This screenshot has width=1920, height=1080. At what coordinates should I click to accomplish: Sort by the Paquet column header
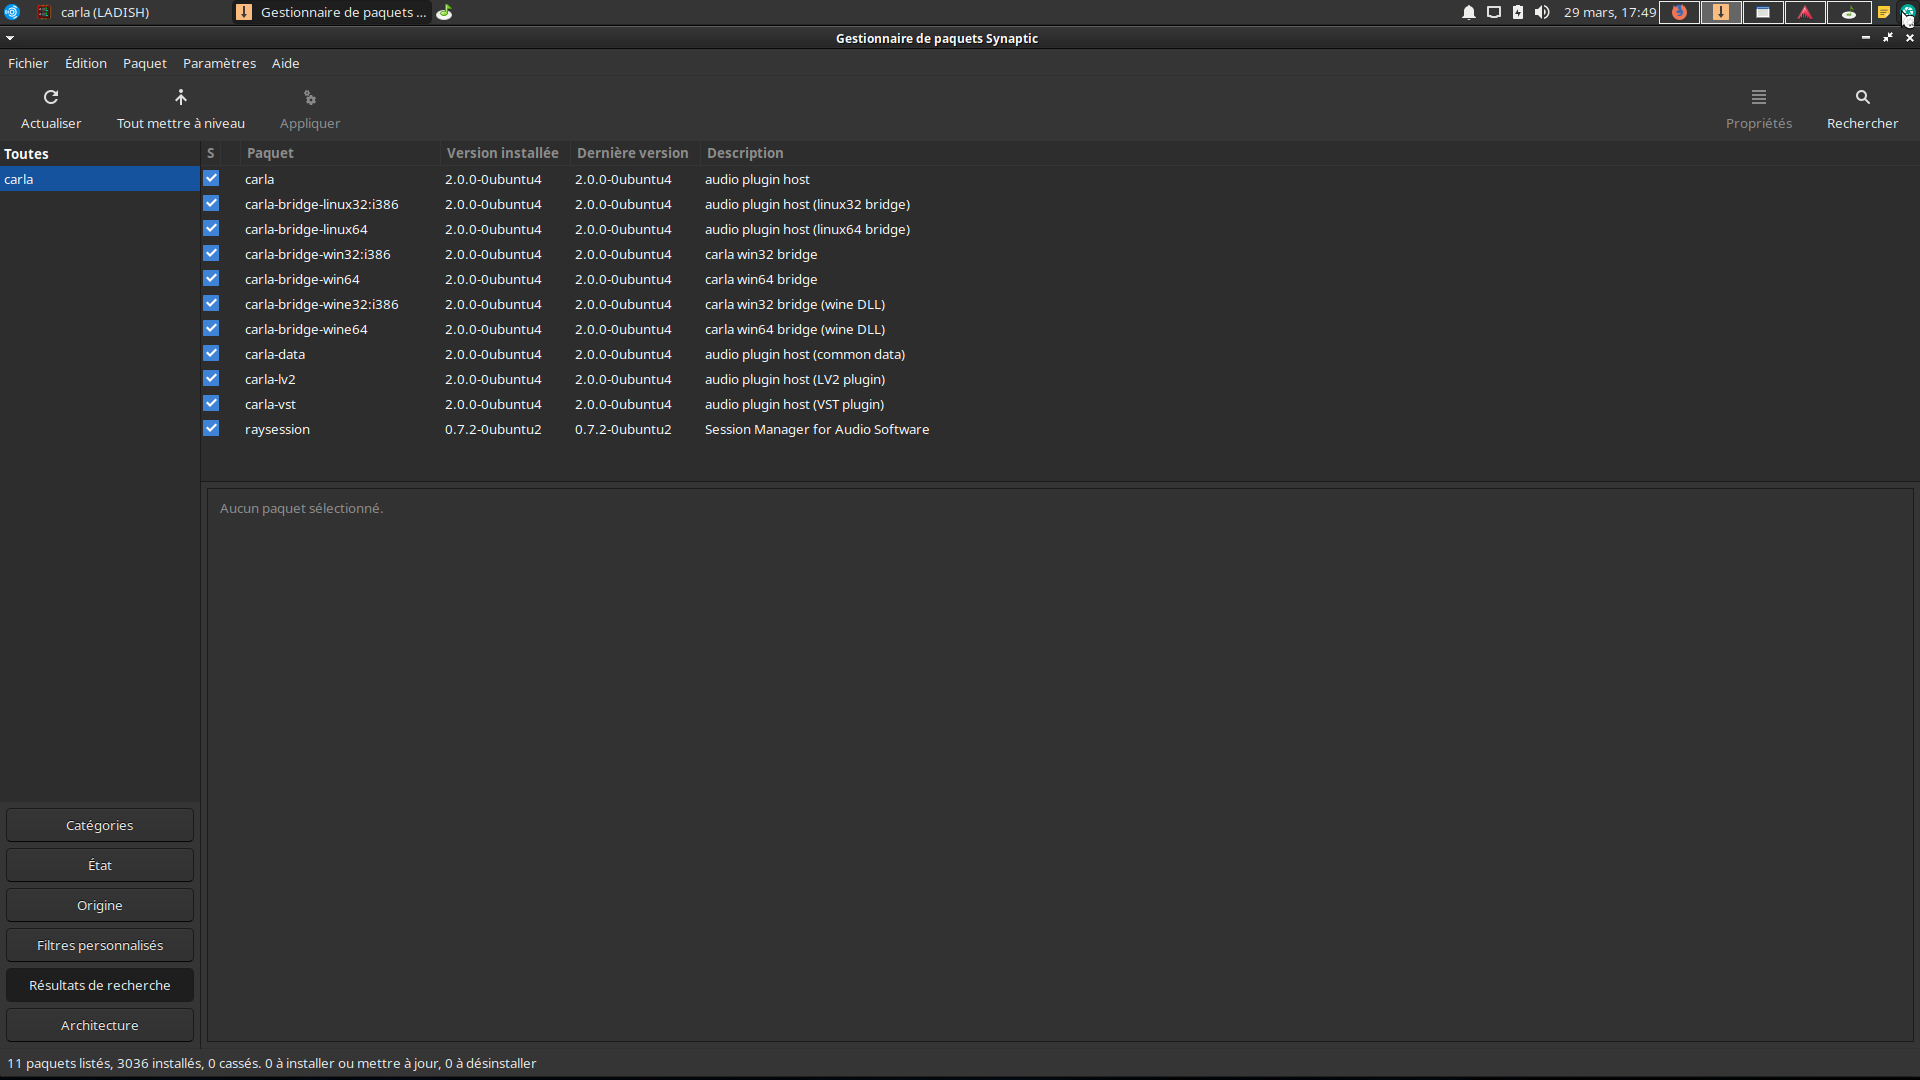click(270, 153)
